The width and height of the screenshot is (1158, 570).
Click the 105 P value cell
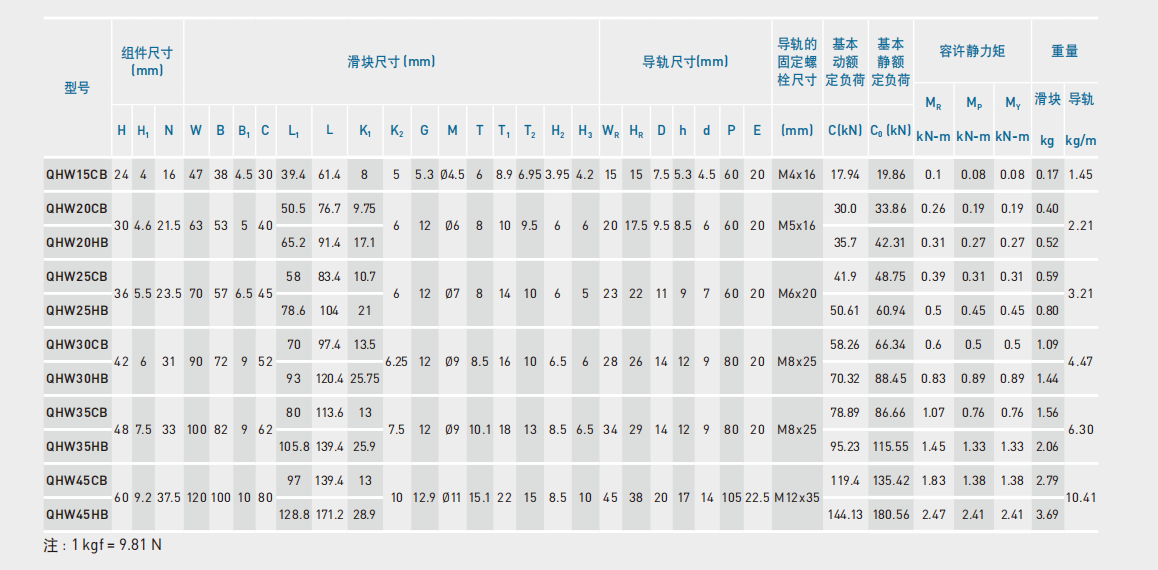[x=731, y=498]
